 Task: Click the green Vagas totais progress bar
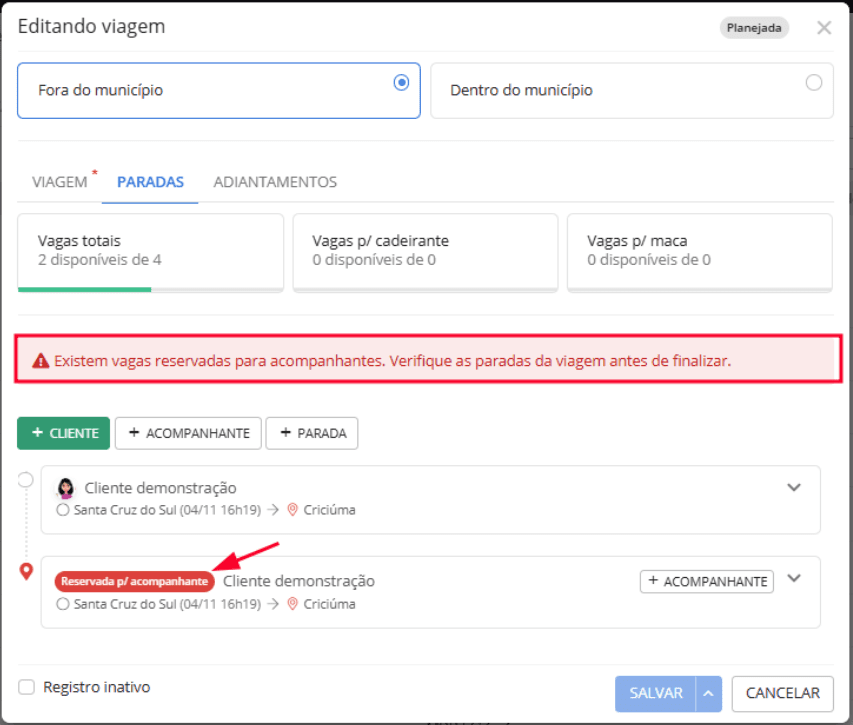pyautogui.click(x=84, y=290)
